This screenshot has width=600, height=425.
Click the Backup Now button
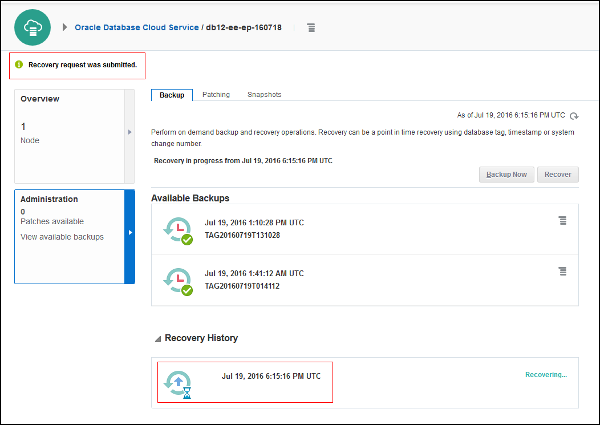507,174
